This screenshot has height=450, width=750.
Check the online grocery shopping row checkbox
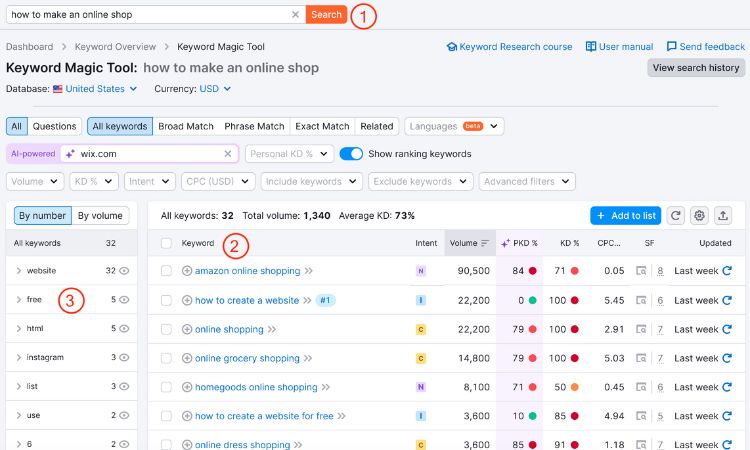[x=166, y=358]
